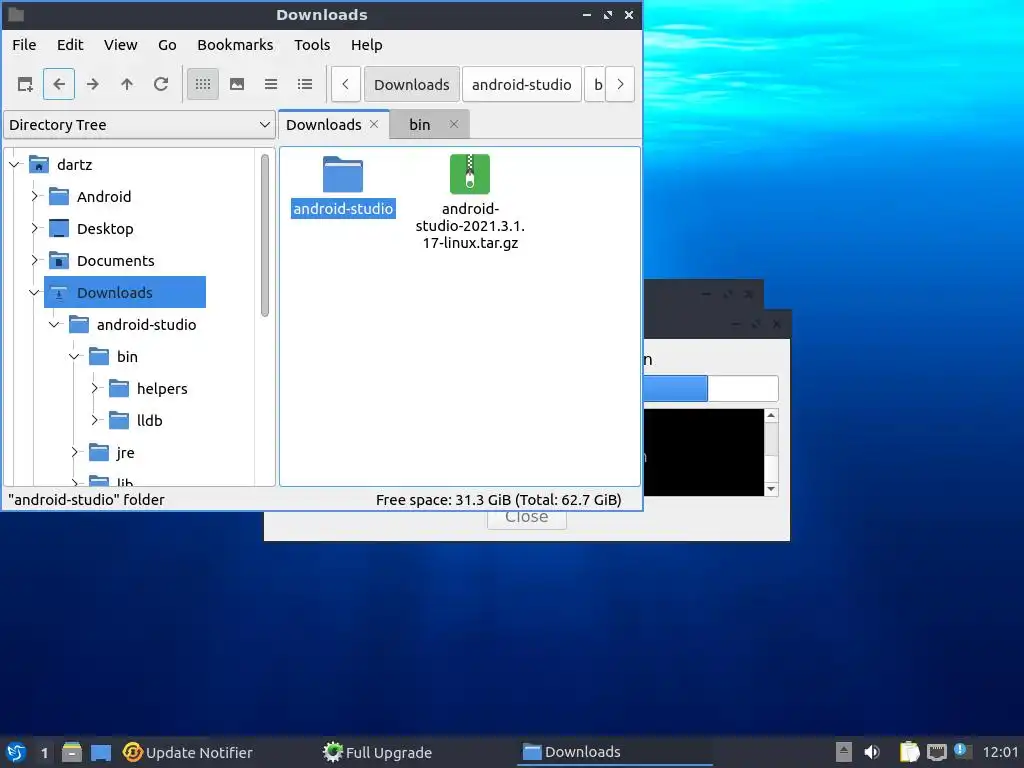Click the scroll down arrow in background dialog
The width and height of the screenshot is (1024, 768).
tap(771, 489)
